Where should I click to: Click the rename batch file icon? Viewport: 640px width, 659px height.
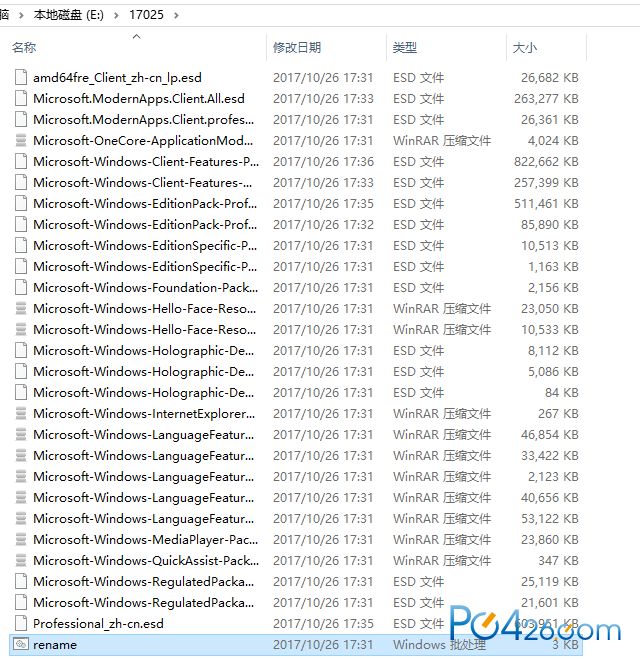pyautogui.click(x=21, y=644)
